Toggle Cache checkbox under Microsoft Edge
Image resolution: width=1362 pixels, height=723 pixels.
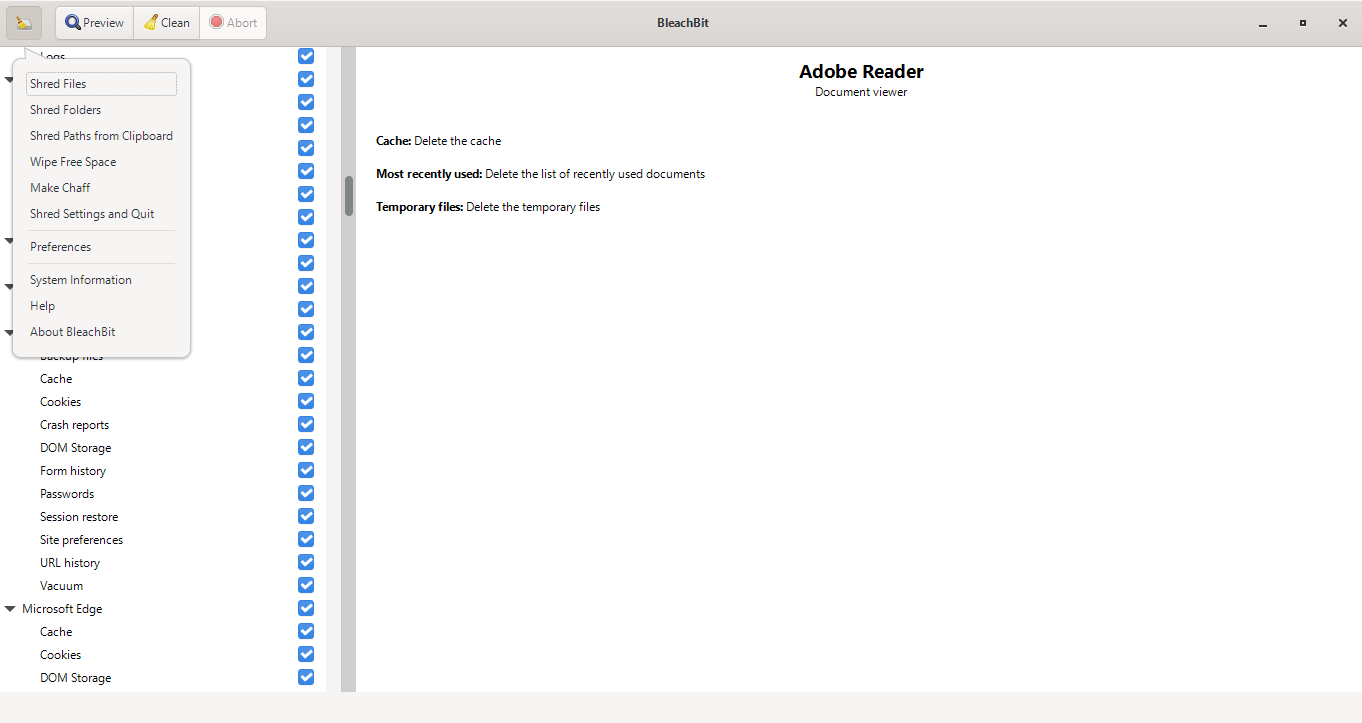click(306, 631)
